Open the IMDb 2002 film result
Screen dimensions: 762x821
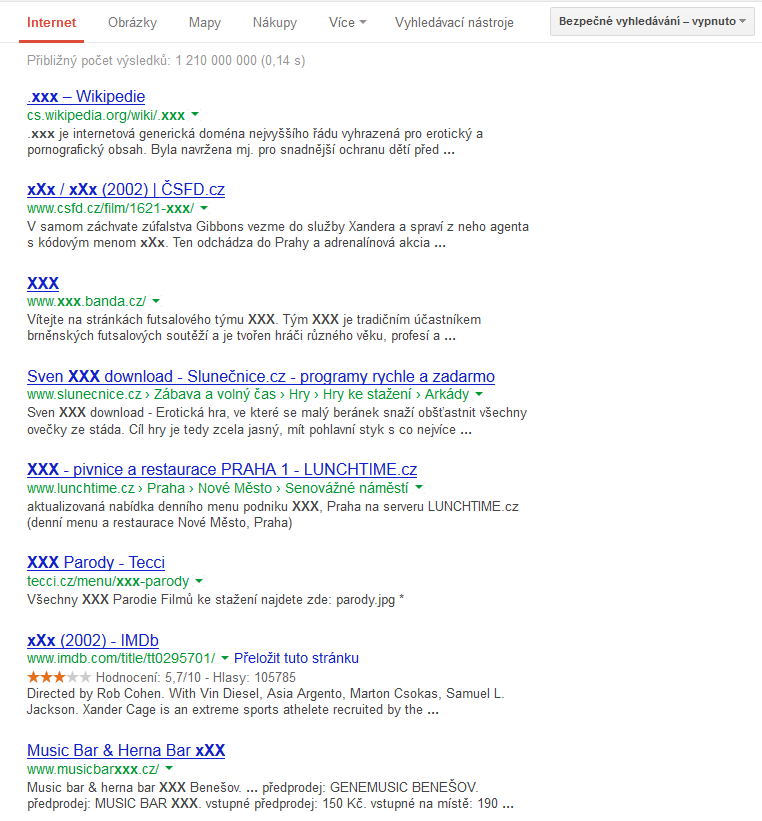pos(93,641)
